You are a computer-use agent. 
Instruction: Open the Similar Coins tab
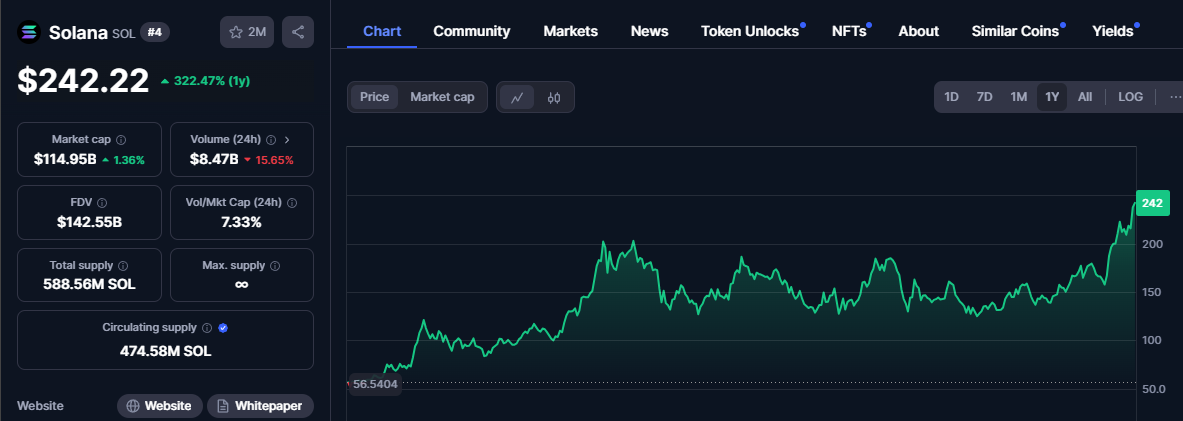pos(1015,32)
